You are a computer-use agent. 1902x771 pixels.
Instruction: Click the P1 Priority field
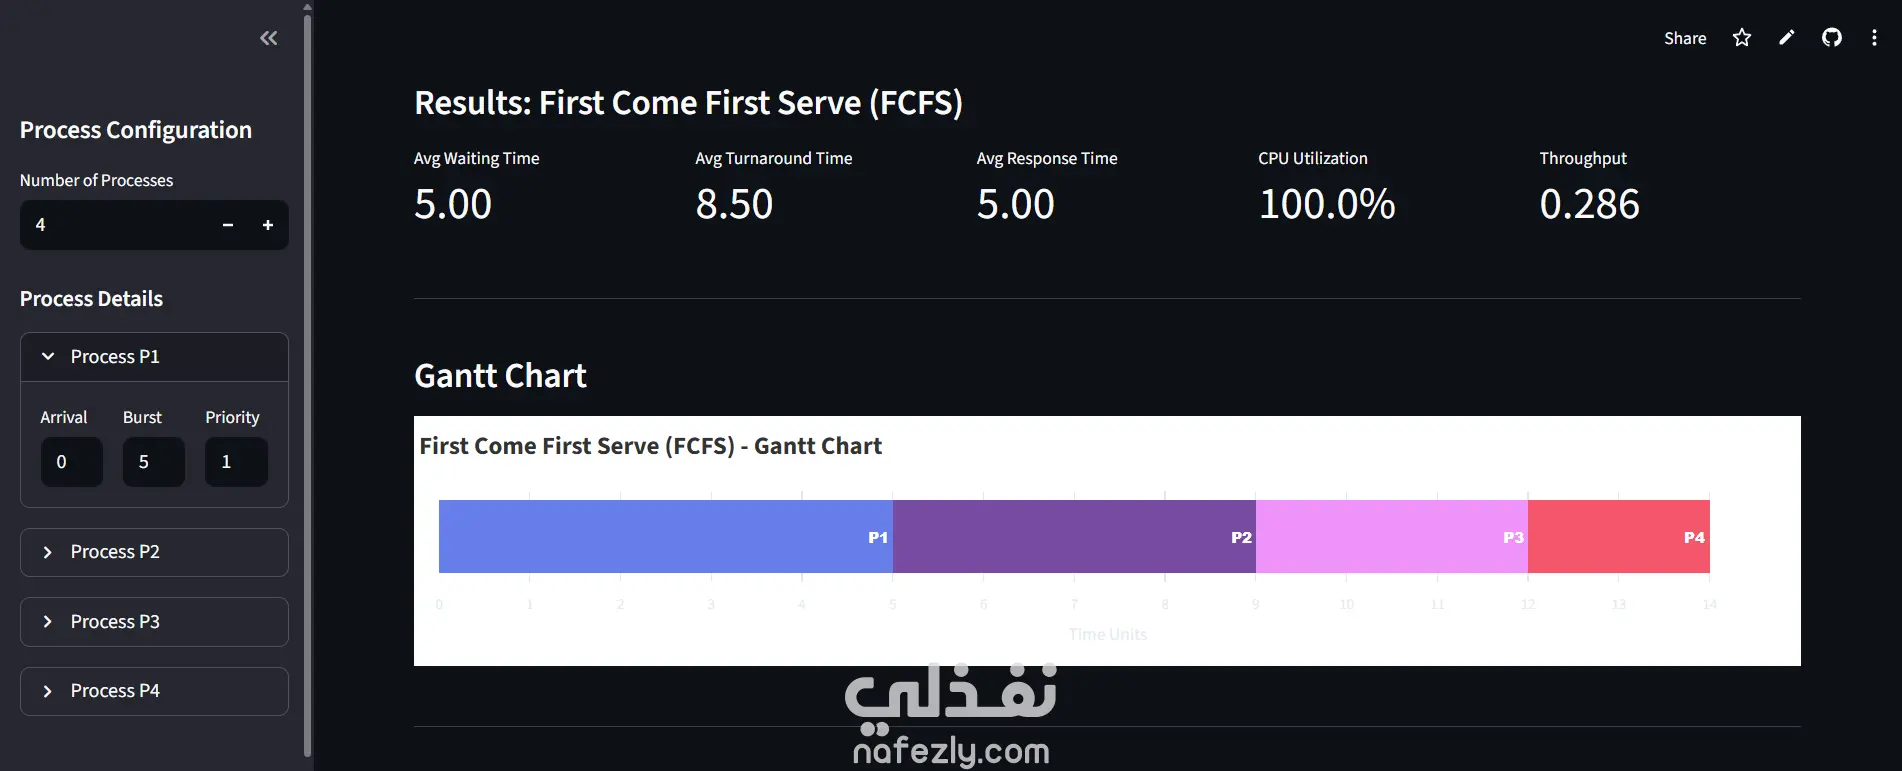tap(235, 462)
